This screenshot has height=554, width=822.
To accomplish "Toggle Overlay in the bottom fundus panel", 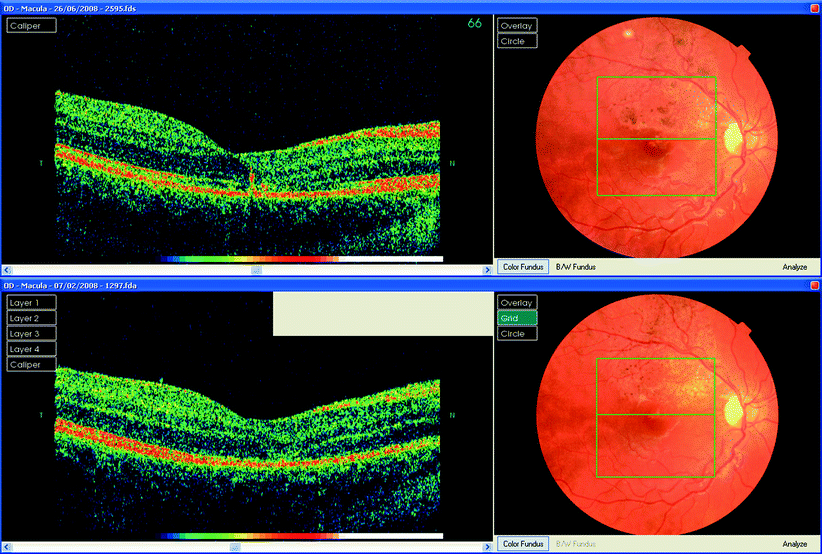I will click(517, 302).
